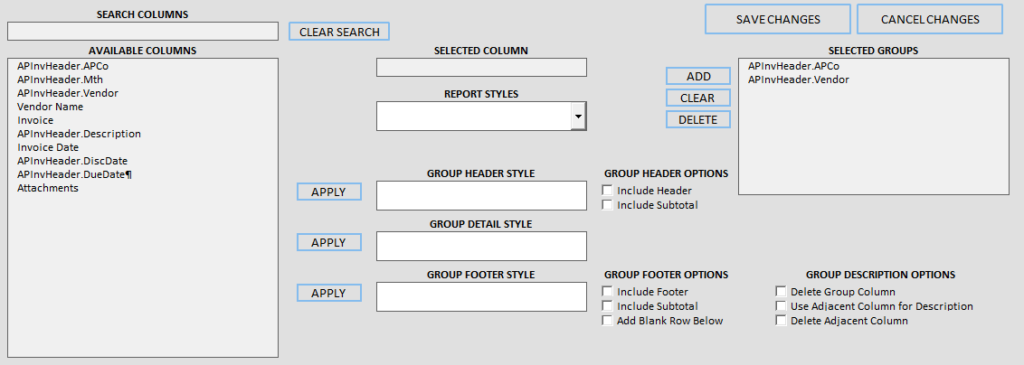Click ADD to add selected group
Image resolution: width=1024 pixels, height=365 pixels.
click(x=698, y=76)
